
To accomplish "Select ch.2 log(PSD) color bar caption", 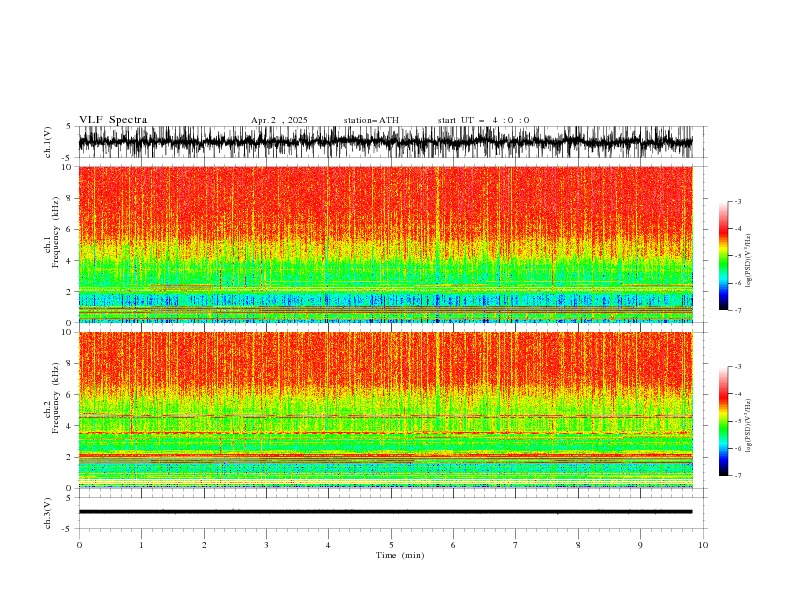I will click(x=748, y=426).
